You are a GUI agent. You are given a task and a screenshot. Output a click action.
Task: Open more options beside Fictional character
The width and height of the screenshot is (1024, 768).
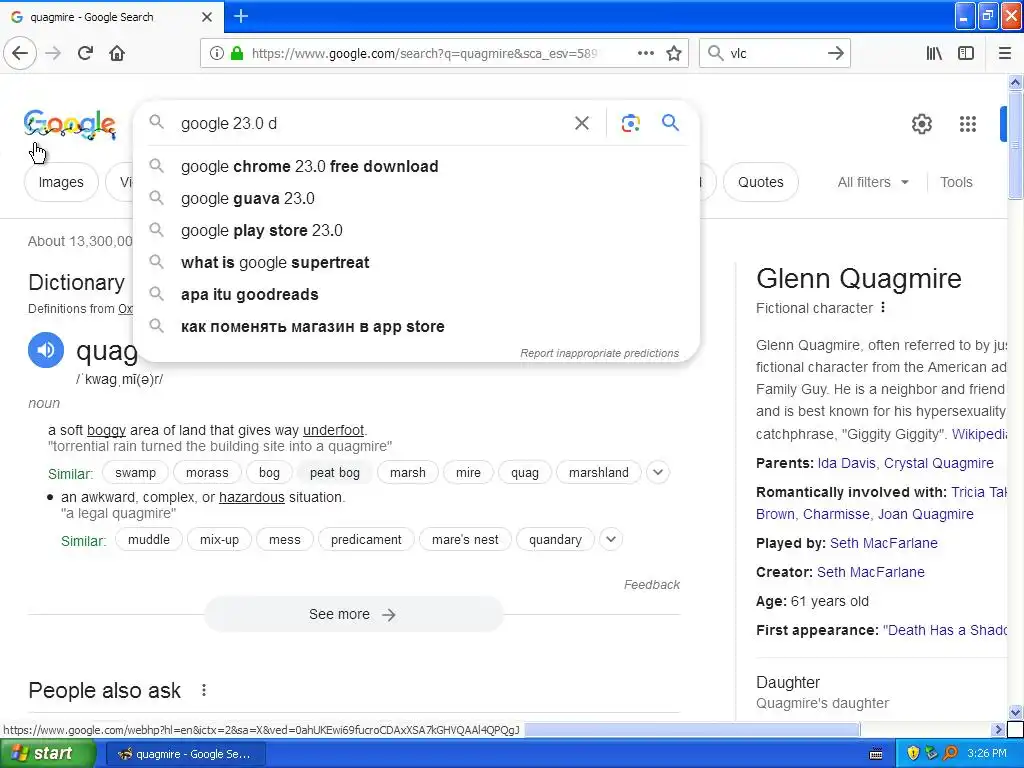[883, 307]
